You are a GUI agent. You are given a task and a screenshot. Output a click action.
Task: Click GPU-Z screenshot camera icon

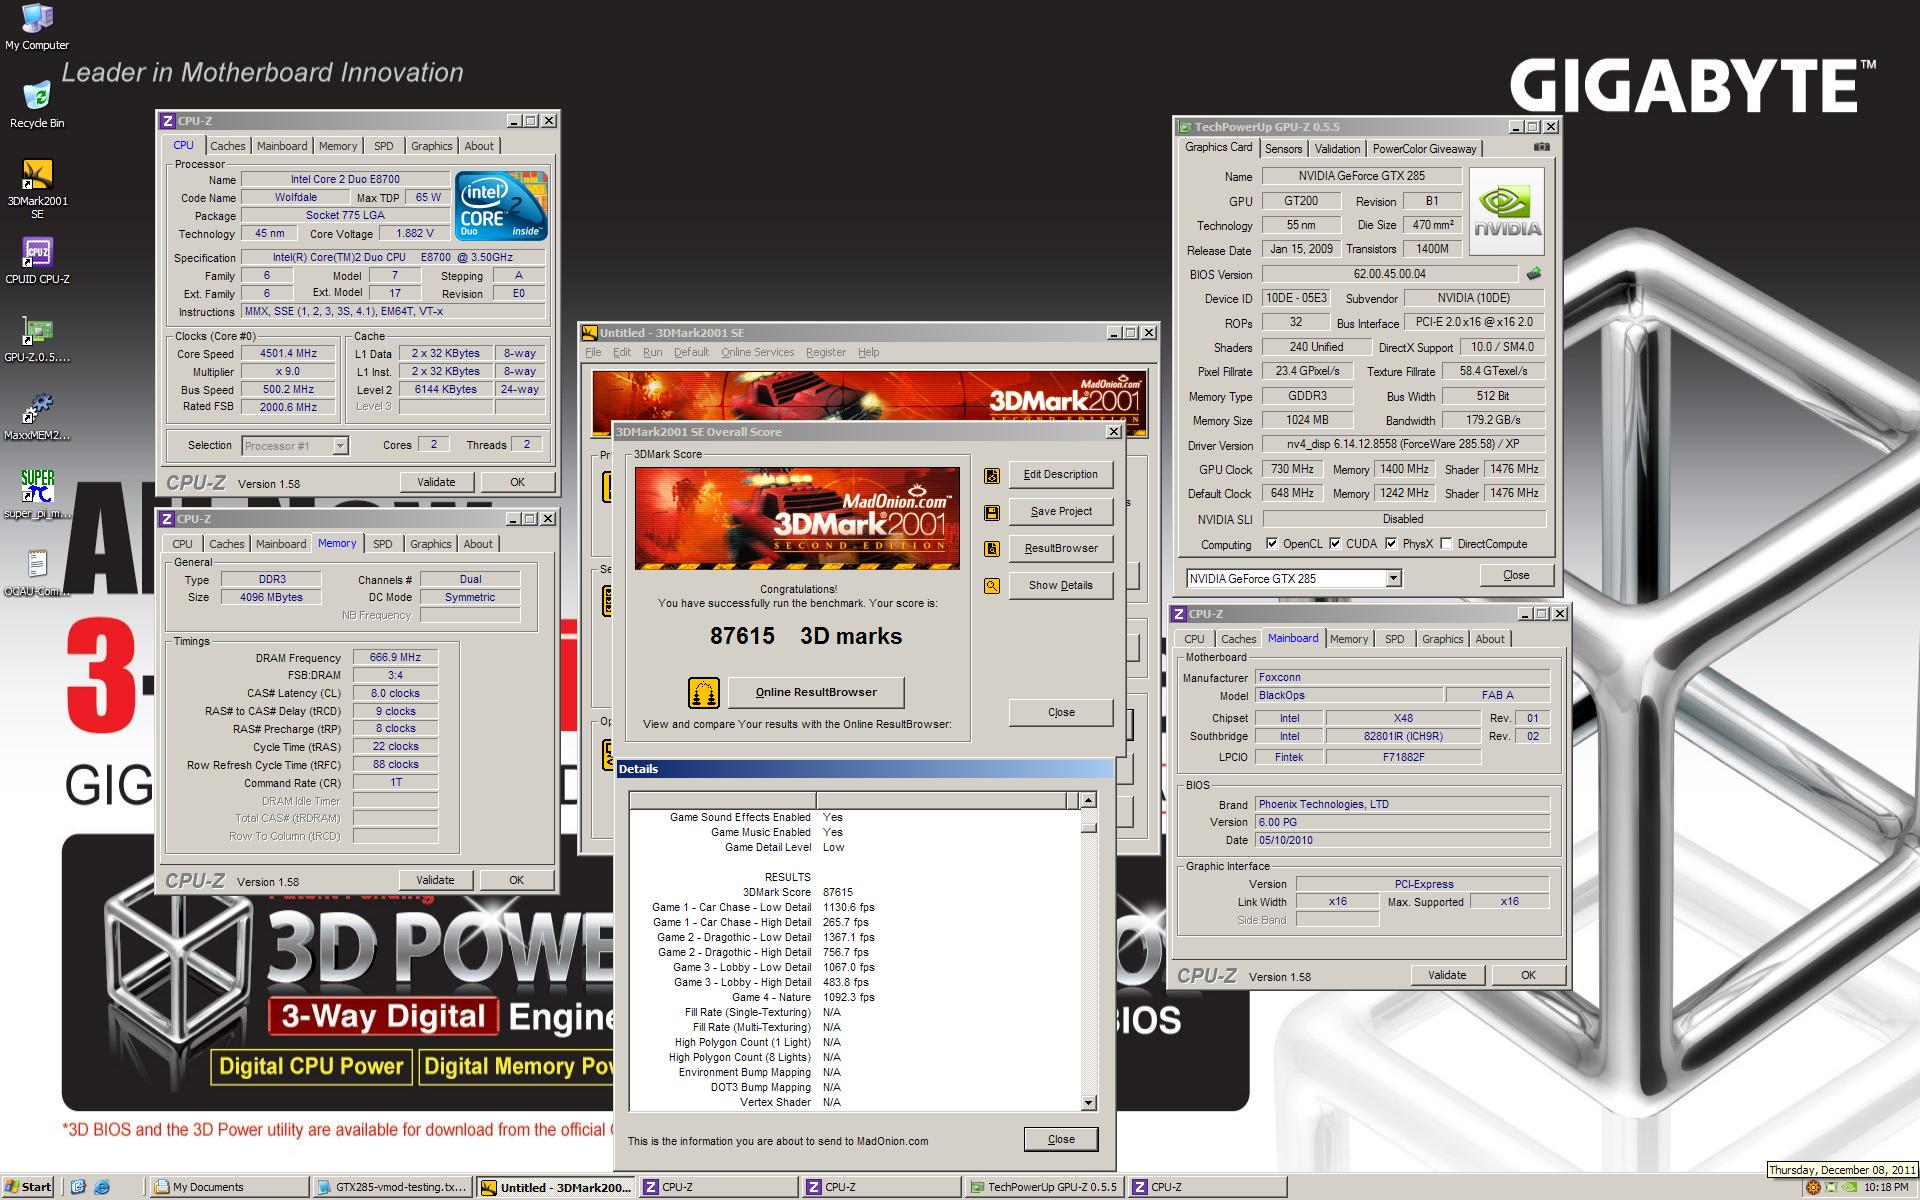click(1542, 147)
